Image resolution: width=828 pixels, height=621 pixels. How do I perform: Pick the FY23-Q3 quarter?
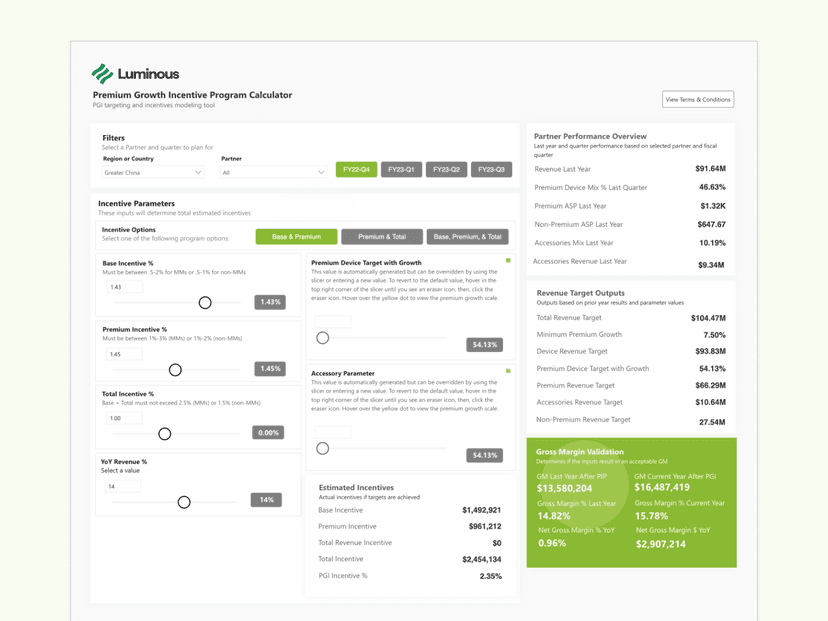pos(491,170)
